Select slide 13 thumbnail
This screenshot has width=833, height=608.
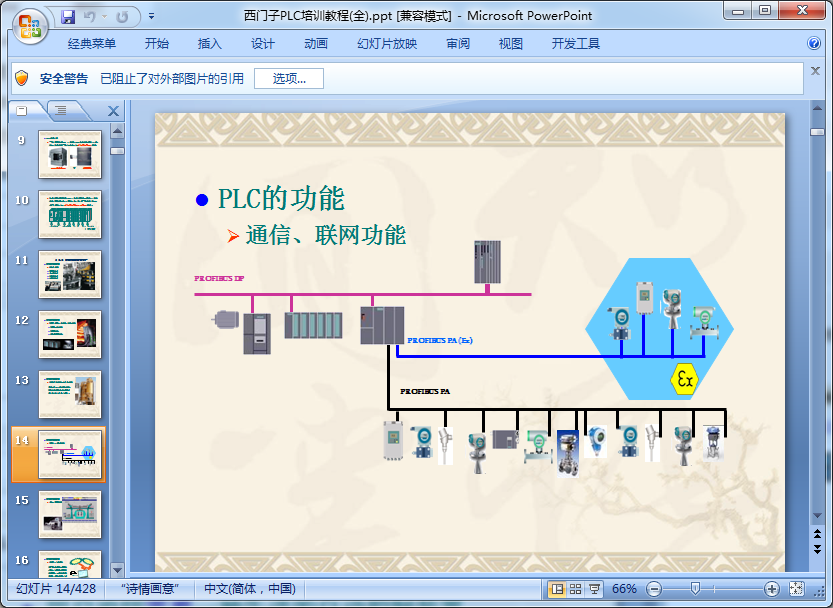(70, 395)
